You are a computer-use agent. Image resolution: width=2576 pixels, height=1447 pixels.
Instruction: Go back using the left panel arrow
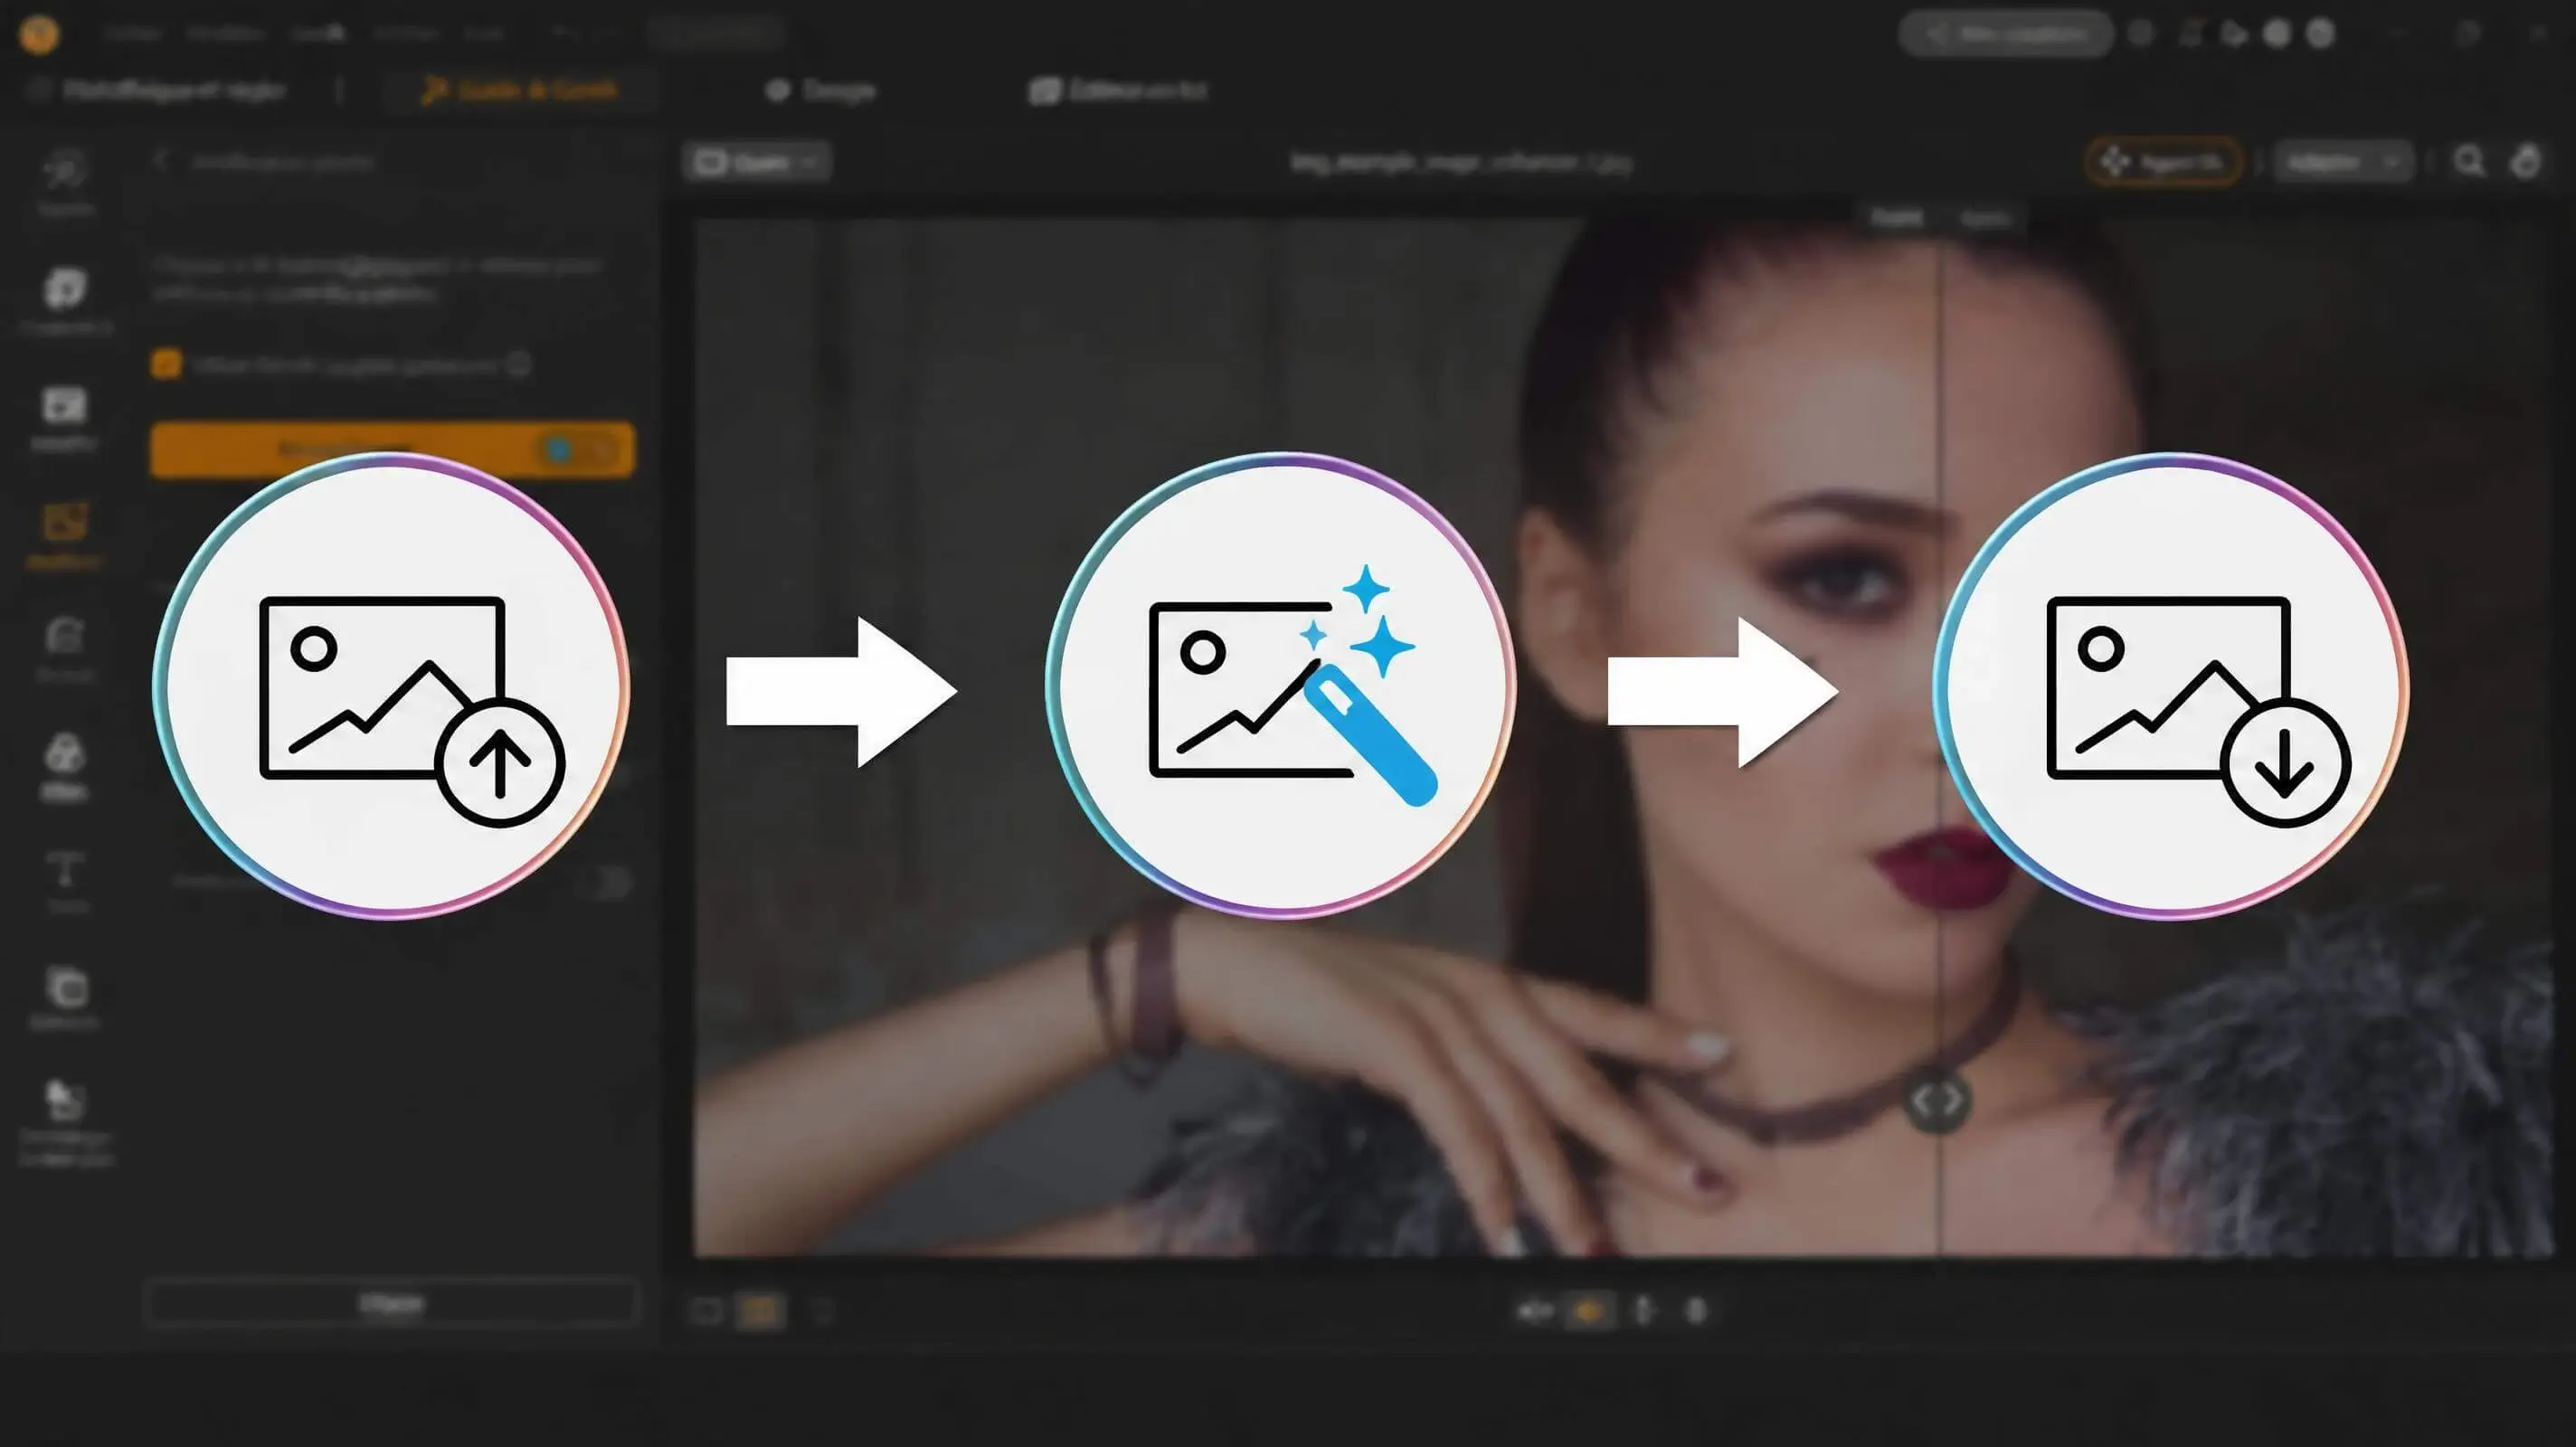coord(162,160)
